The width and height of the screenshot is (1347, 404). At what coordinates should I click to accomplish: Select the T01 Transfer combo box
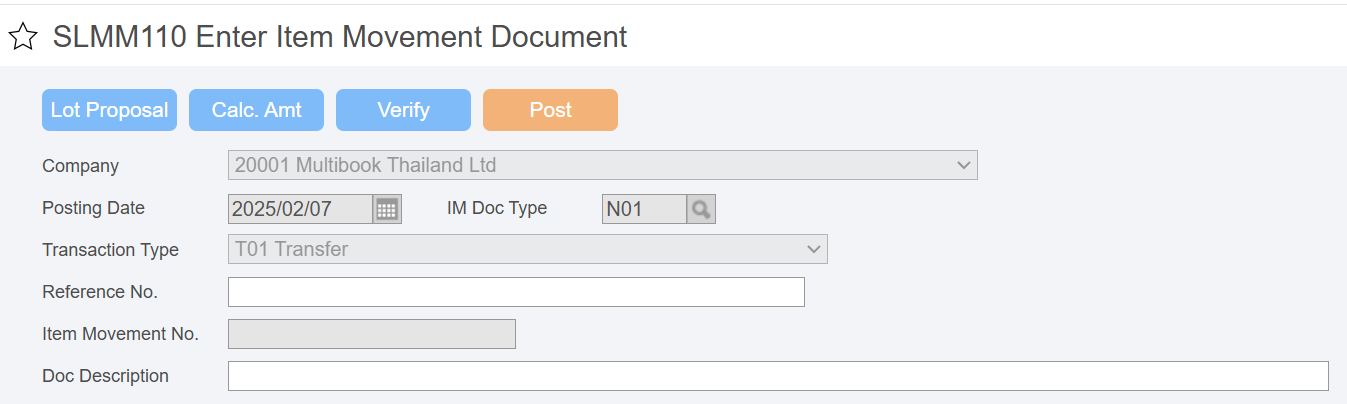coord(528,249)
